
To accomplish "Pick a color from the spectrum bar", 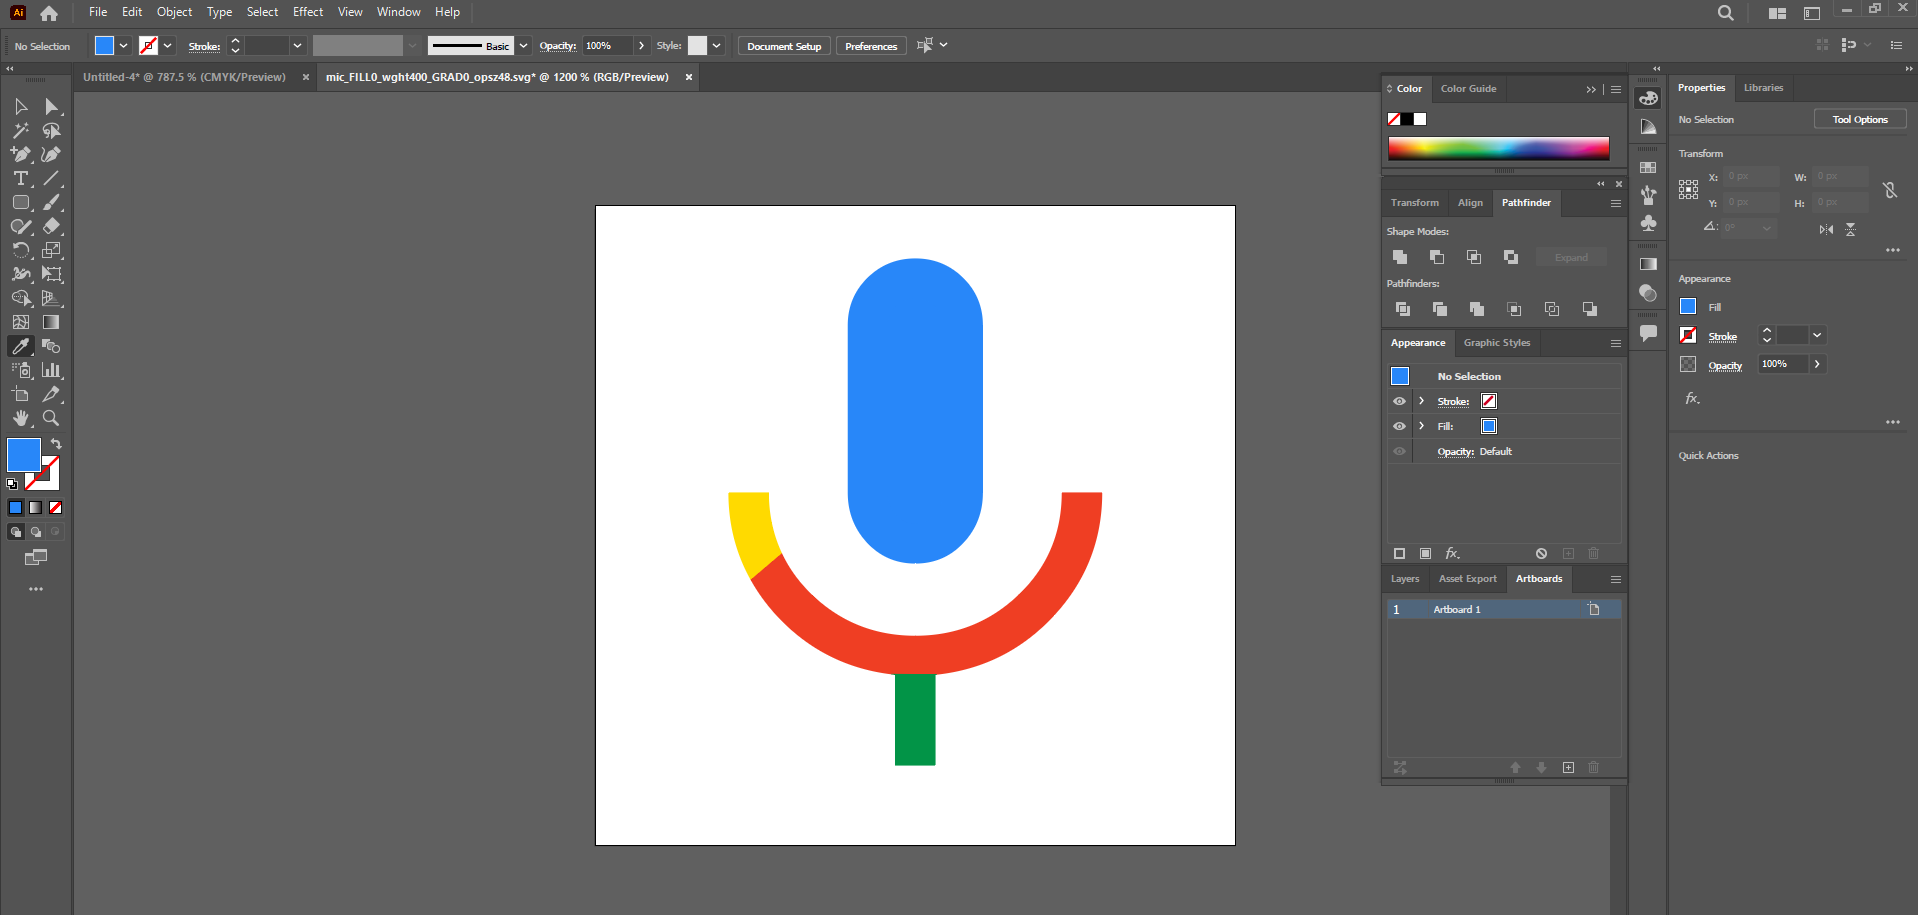I will click(1498, 148).
